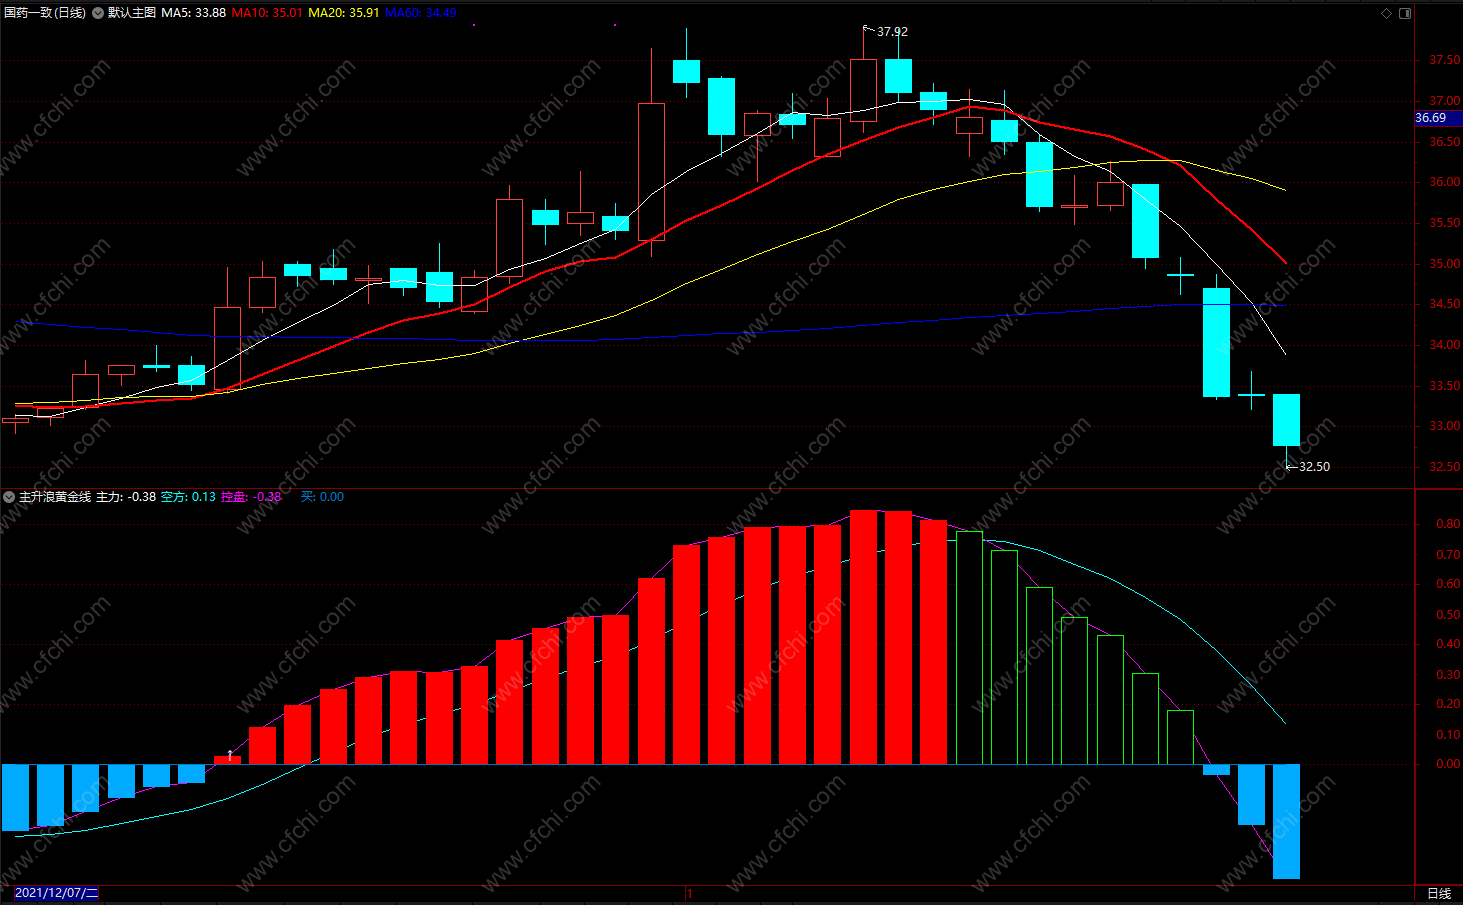Click the 32.50 low price marker
Viewport: 1463px width, 905px height.
click(x=1314, y=467)
